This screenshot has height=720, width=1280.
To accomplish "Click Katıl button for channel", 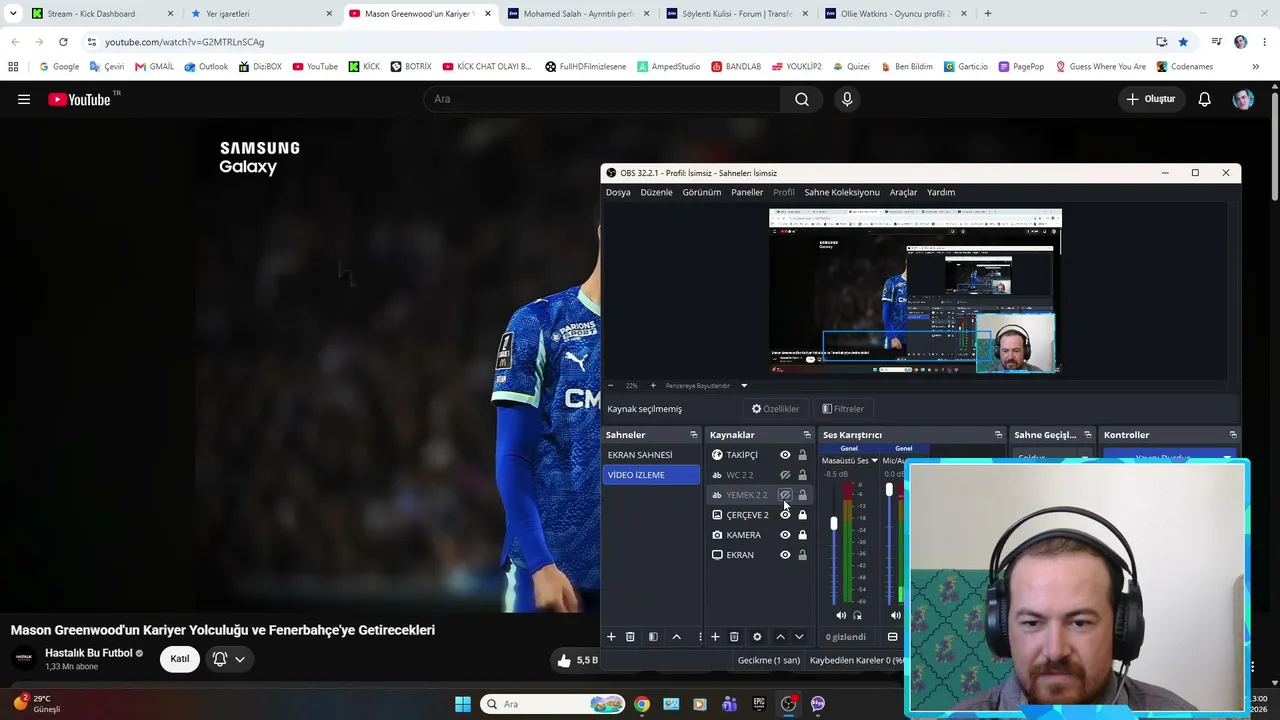I will click(180, 659).
